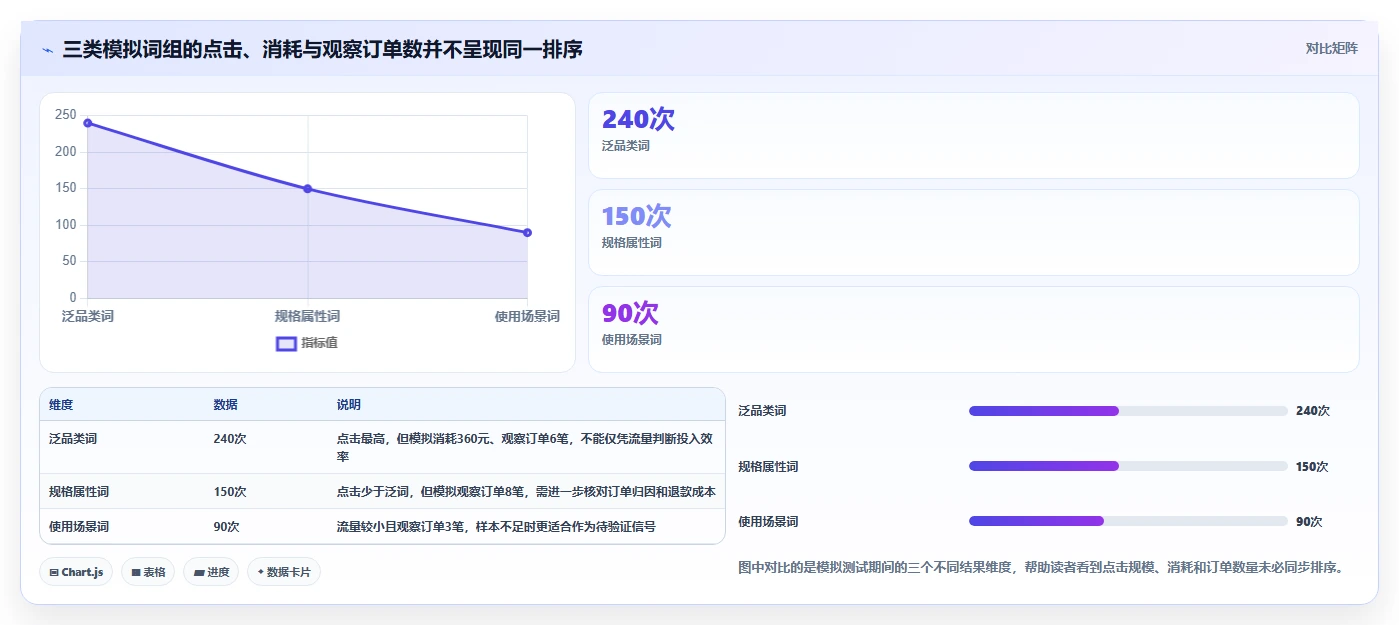Click the 表格 tag chip
Image resolution: width=1399 pixels, height=625 pixels.
(x=148, y=572)
